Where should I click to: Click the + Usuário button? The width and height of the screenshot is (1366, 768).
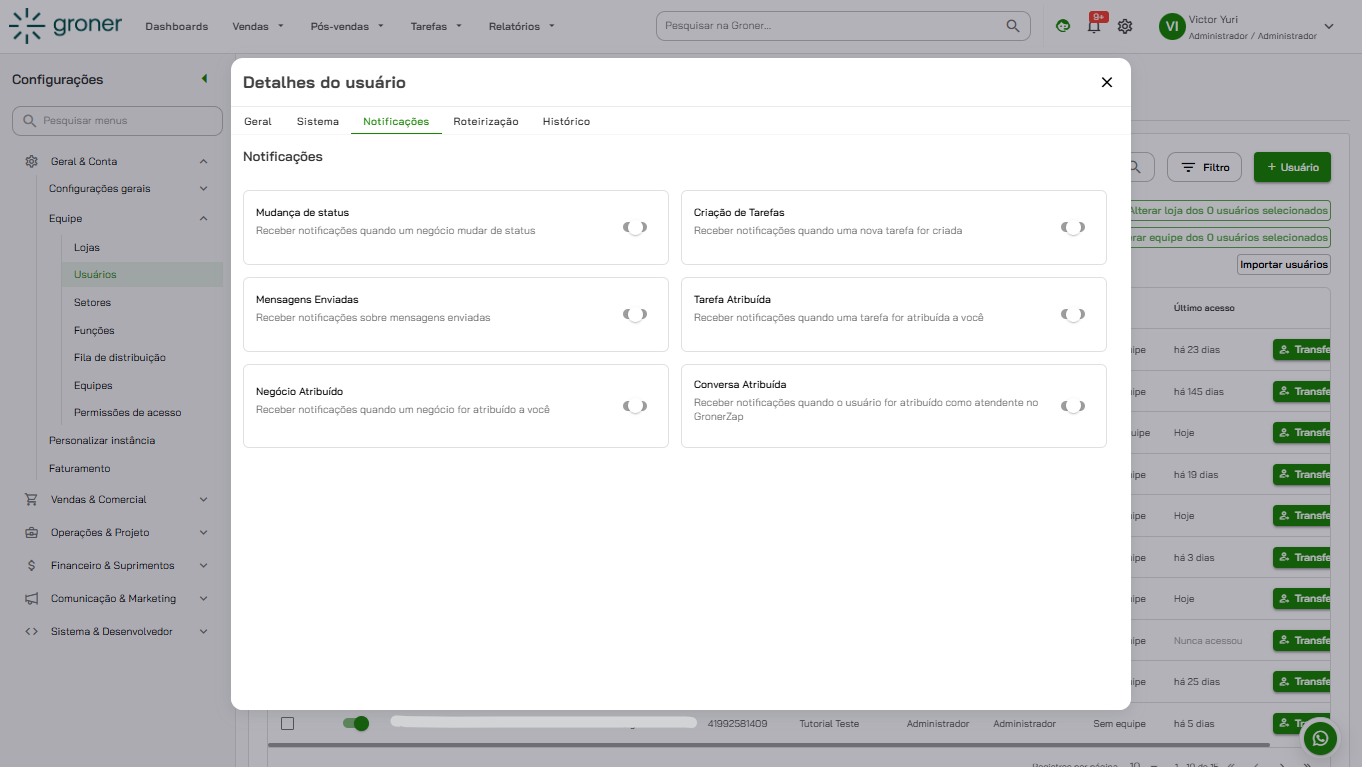click(x=1292, y=167)
